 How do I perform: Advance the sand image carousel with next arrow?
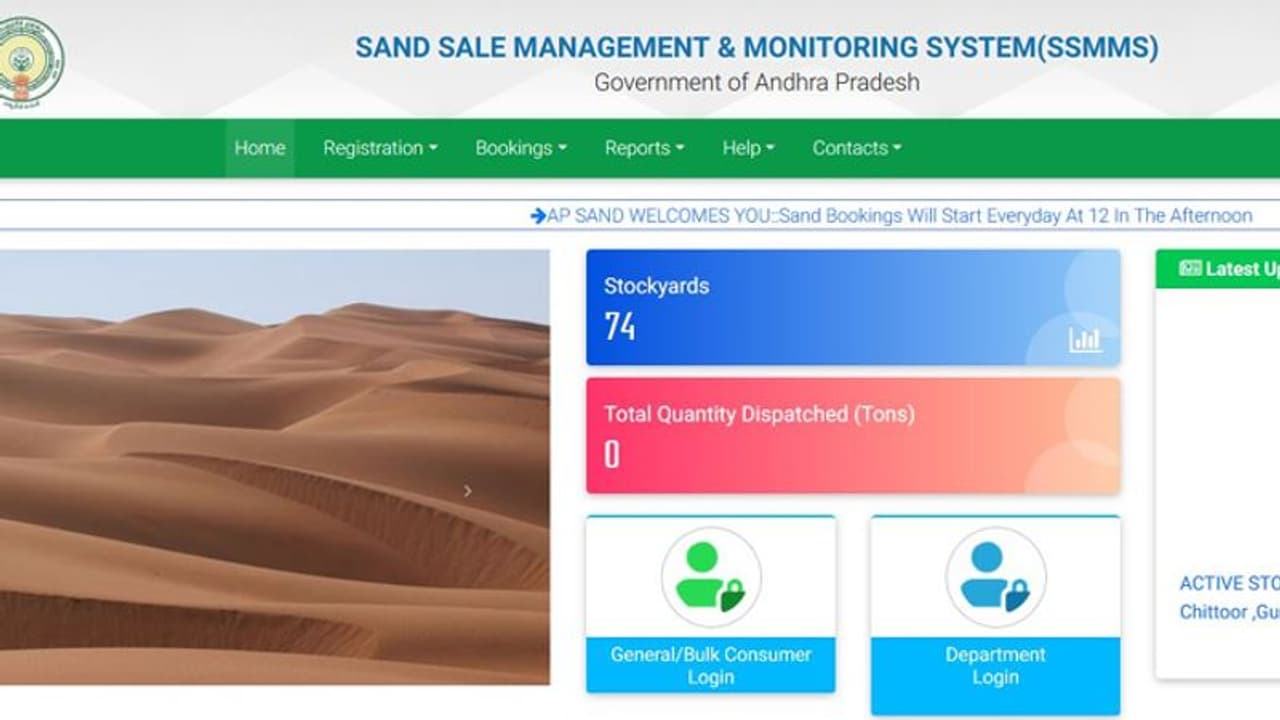pos(467,491)
